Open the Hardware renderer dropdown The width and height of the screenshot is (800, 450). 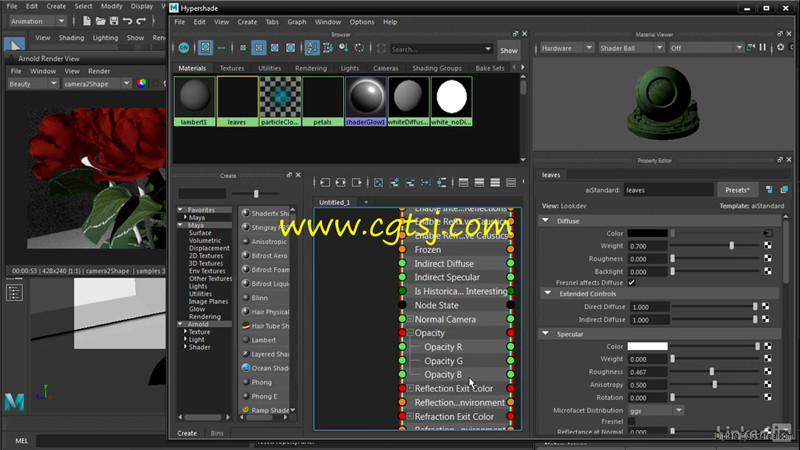(565, 48)
